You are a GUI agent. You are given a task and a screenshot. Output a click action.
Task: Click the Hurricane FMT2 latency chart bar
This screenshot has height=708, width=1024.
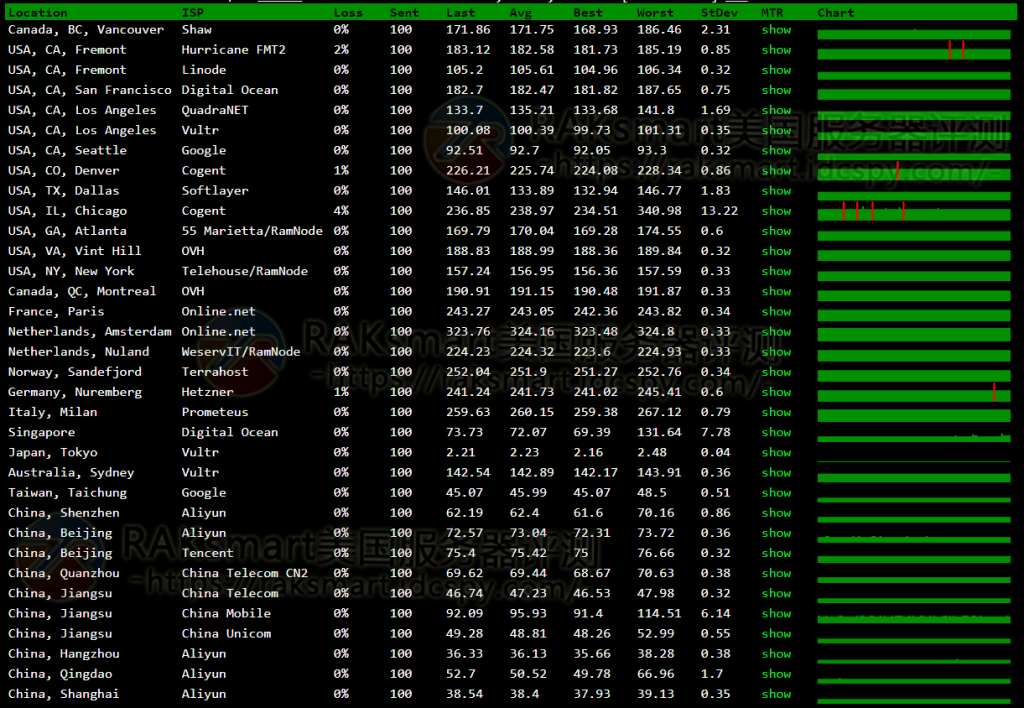[x=914, y=50]
